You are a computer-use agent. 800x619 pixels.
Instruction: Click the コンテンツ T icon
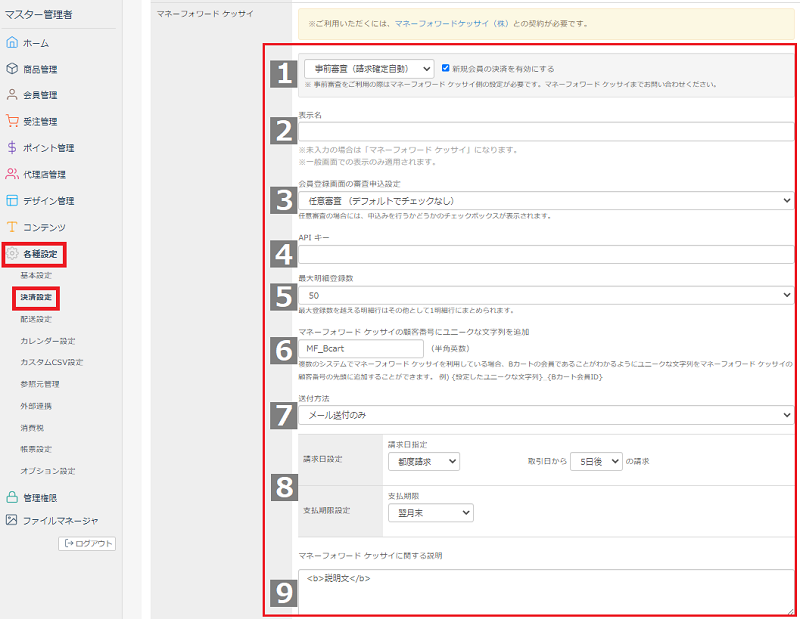(12, 227)
